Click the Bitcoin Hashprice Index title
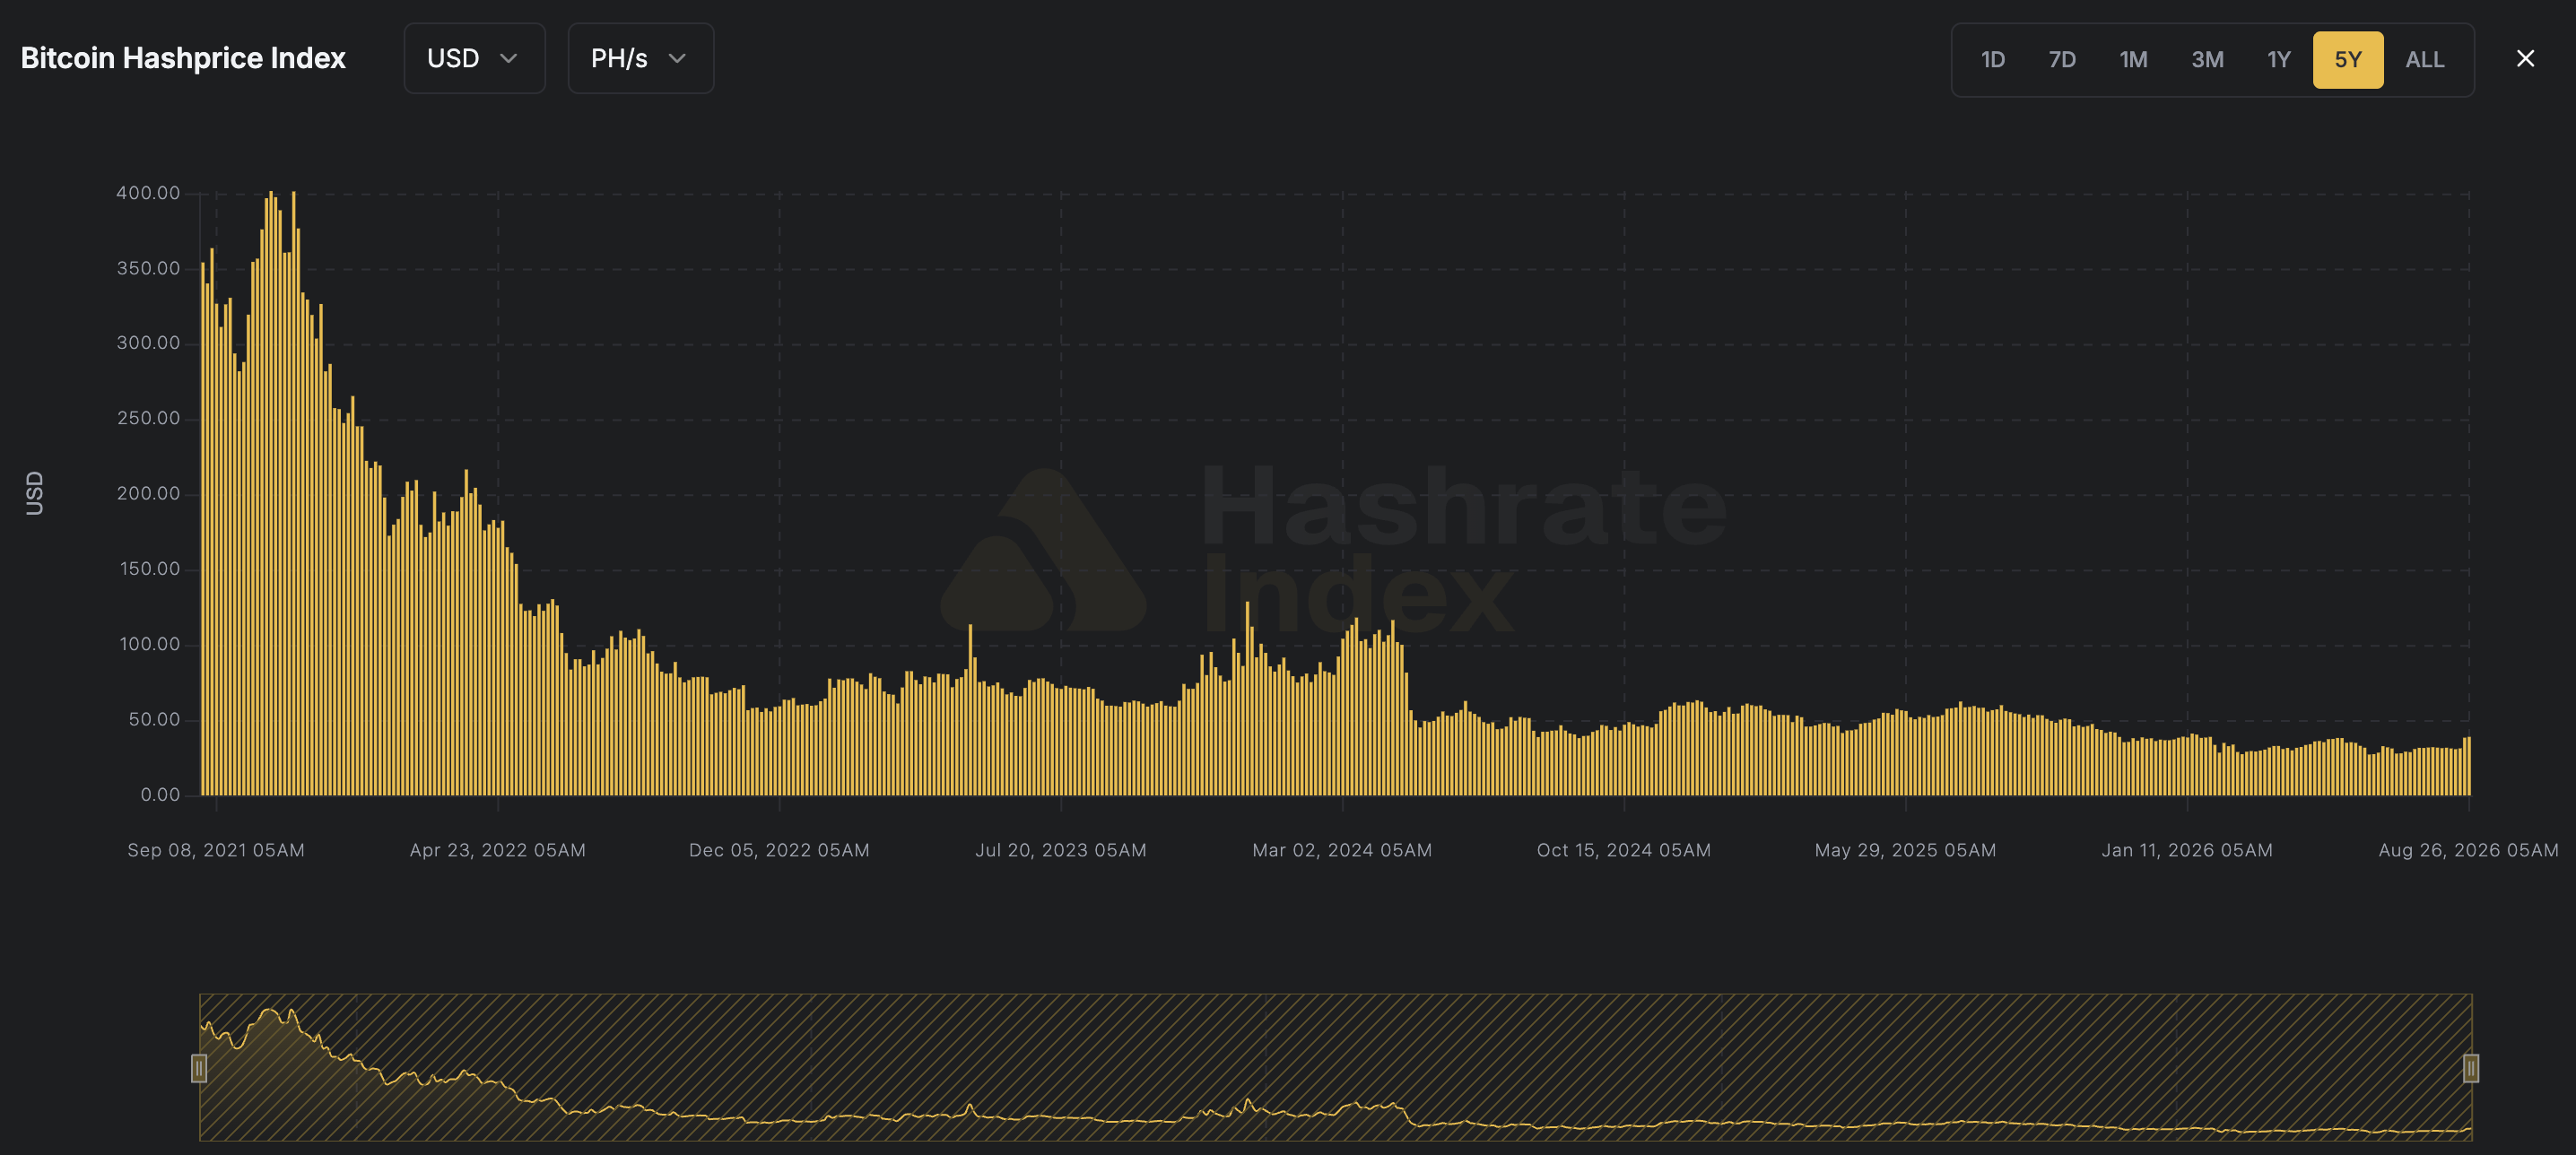Viewport: 2576px width, 1155px height. 183,58
